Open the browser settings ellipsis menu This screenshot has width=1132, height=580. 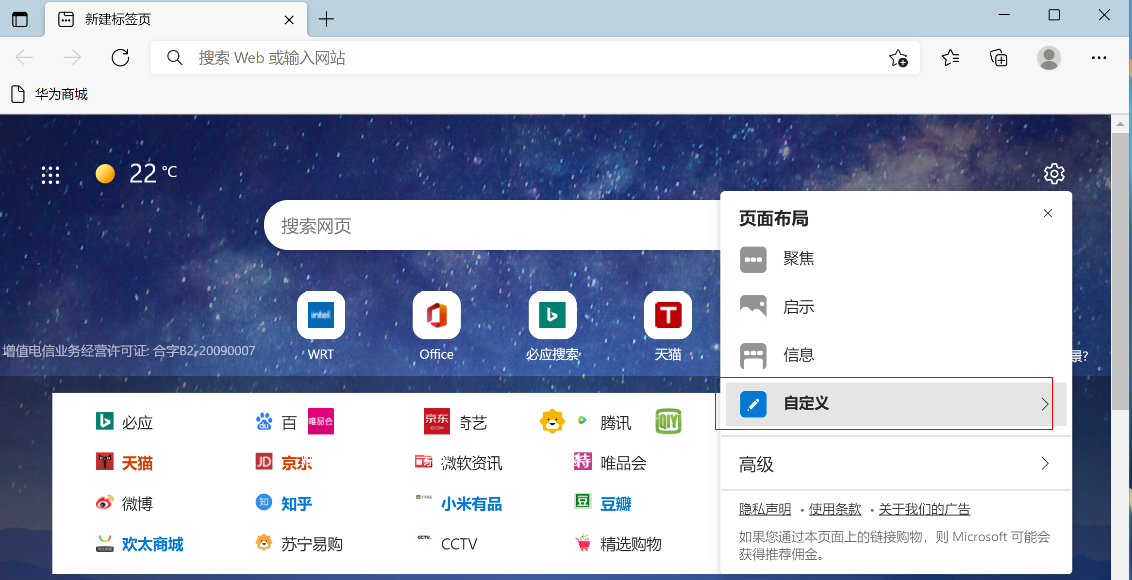click(1099, 58)
